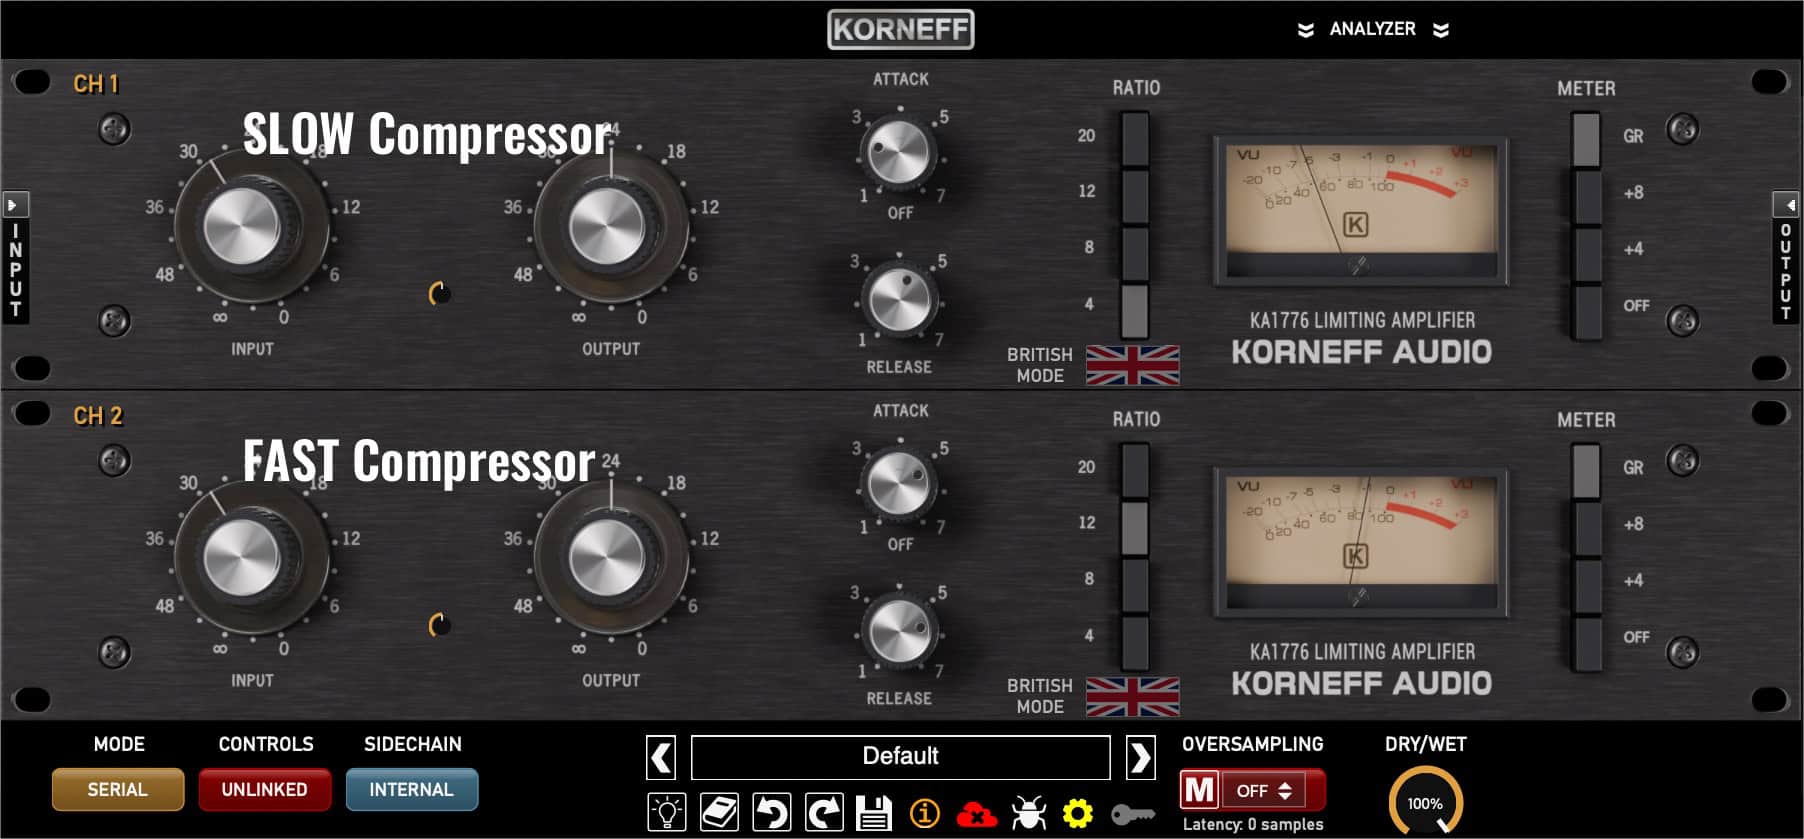Click the K logo on CH 1 VU meter
The width and height of the screenshot is (1804, 839).
click(x=1355, y=224)
